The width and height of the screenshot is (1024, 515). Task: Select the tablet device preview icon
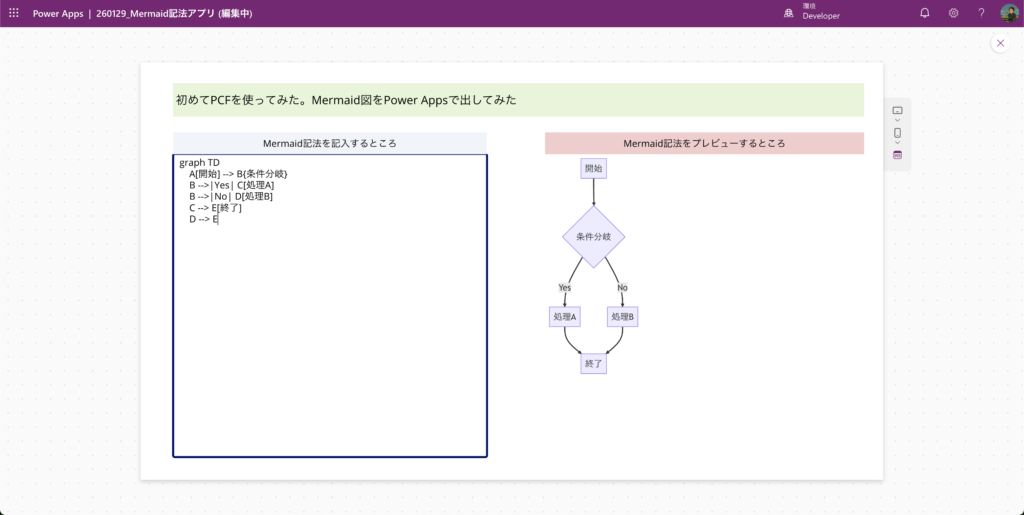(897, 110)
